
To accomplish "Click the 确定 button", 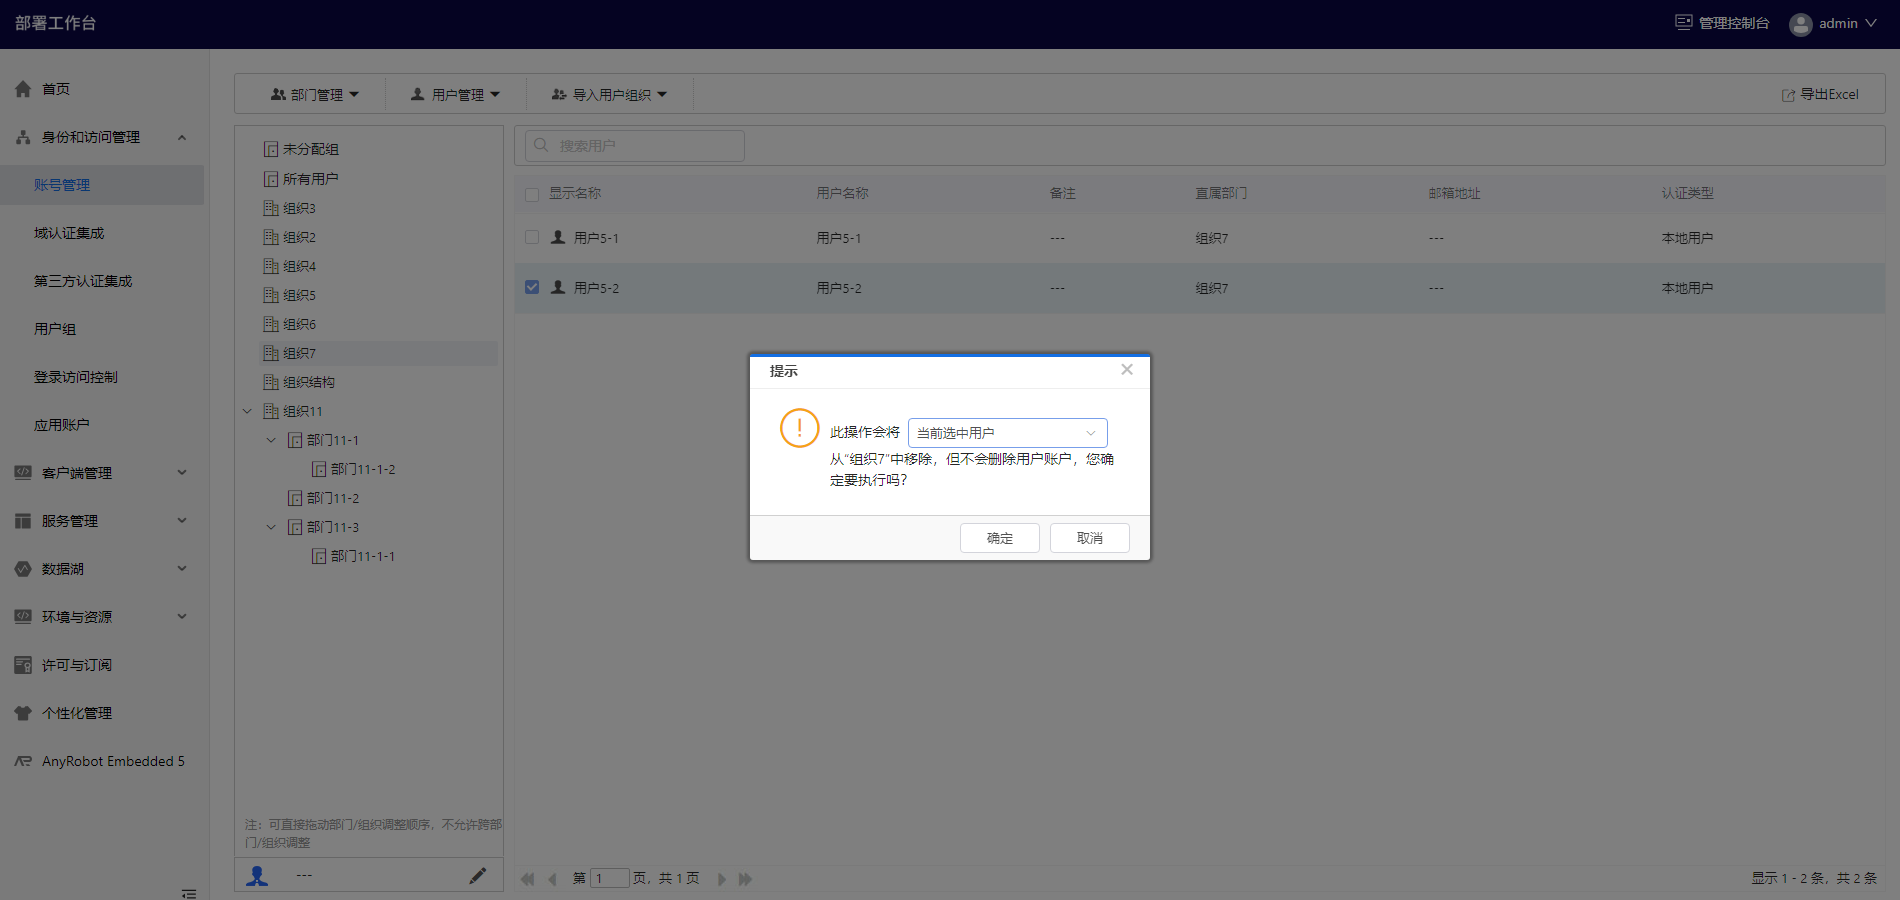I will pyautogui.click(x=1000, y=538).
